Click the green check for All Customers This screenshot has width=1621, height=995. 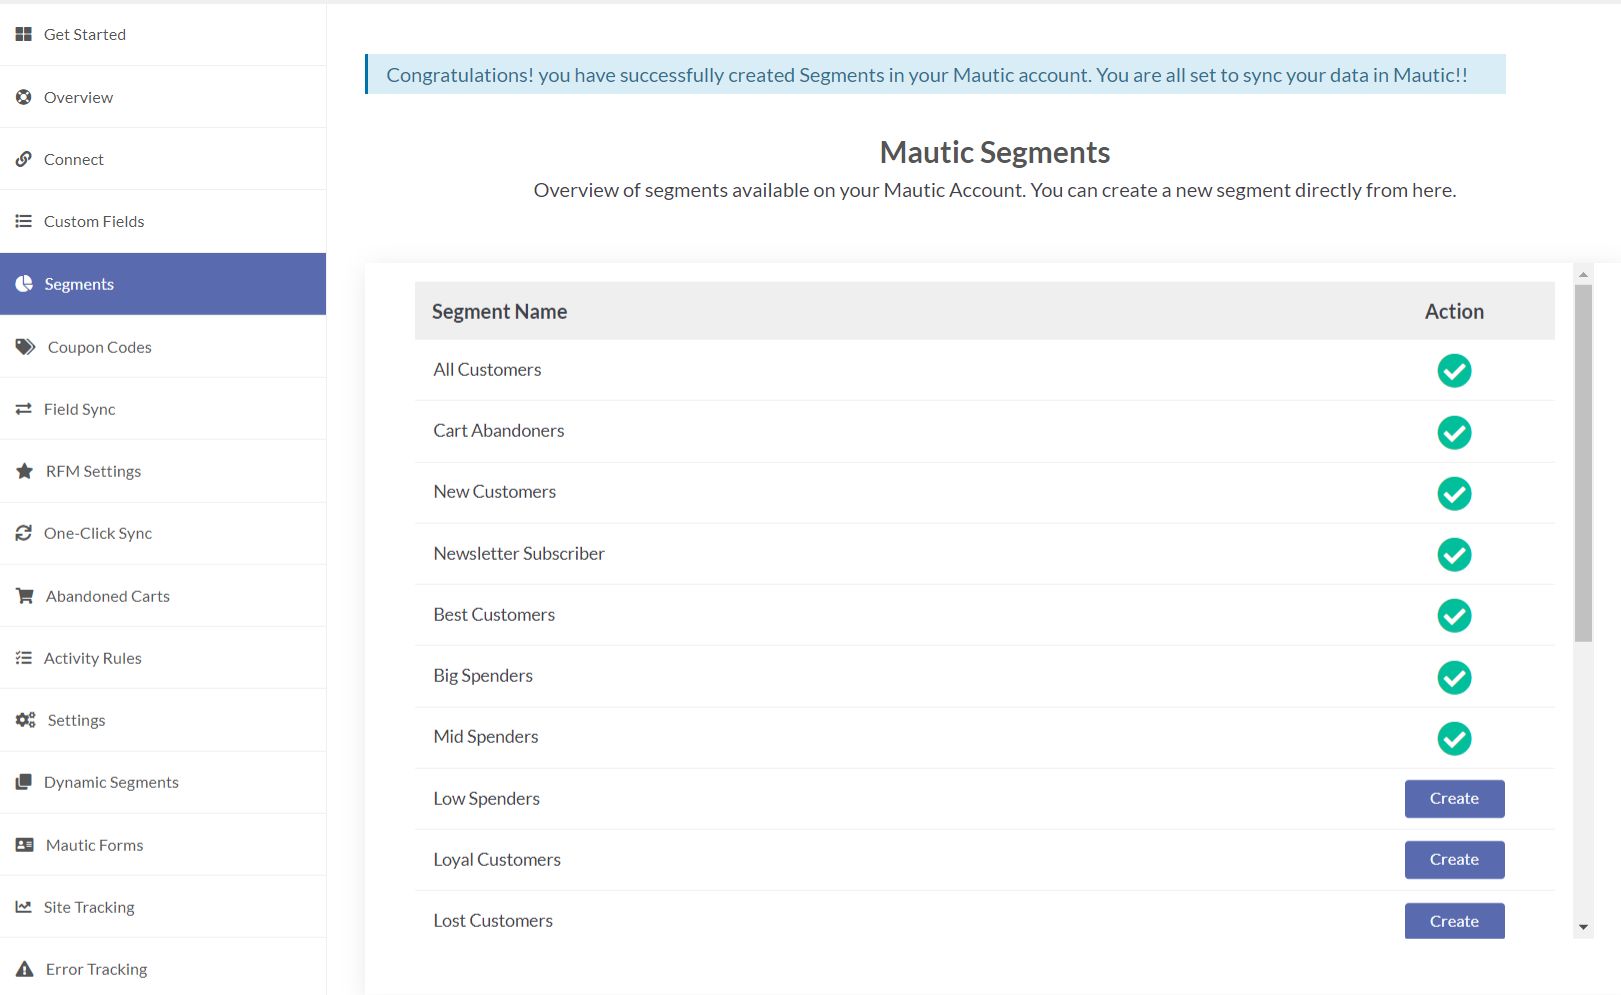pos(1454,371)
